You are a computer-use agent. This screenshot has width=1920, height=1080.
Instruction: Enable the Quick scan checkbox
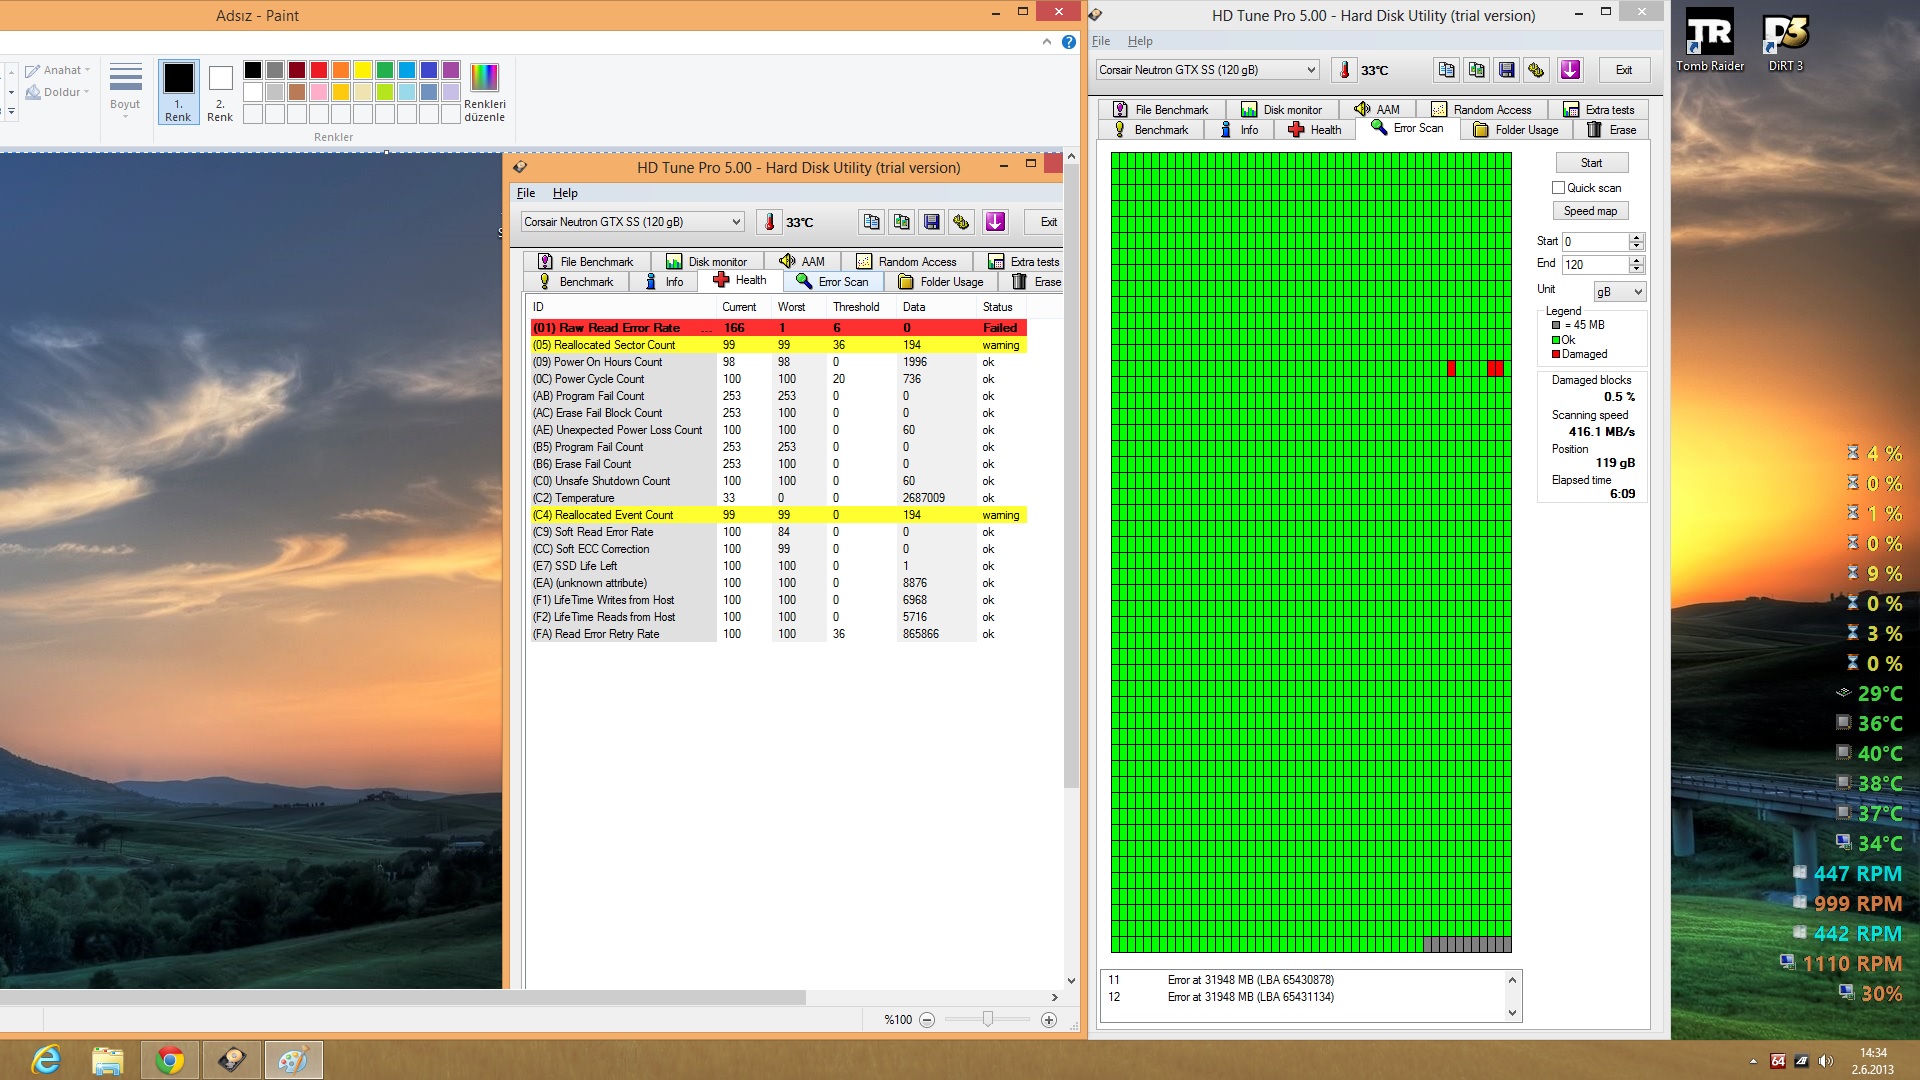click(1558, 188)
